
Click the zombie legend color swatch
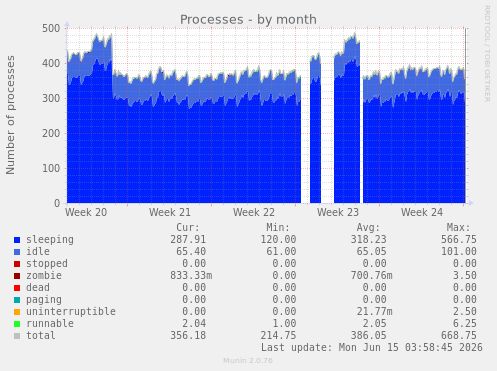point(17,276)
